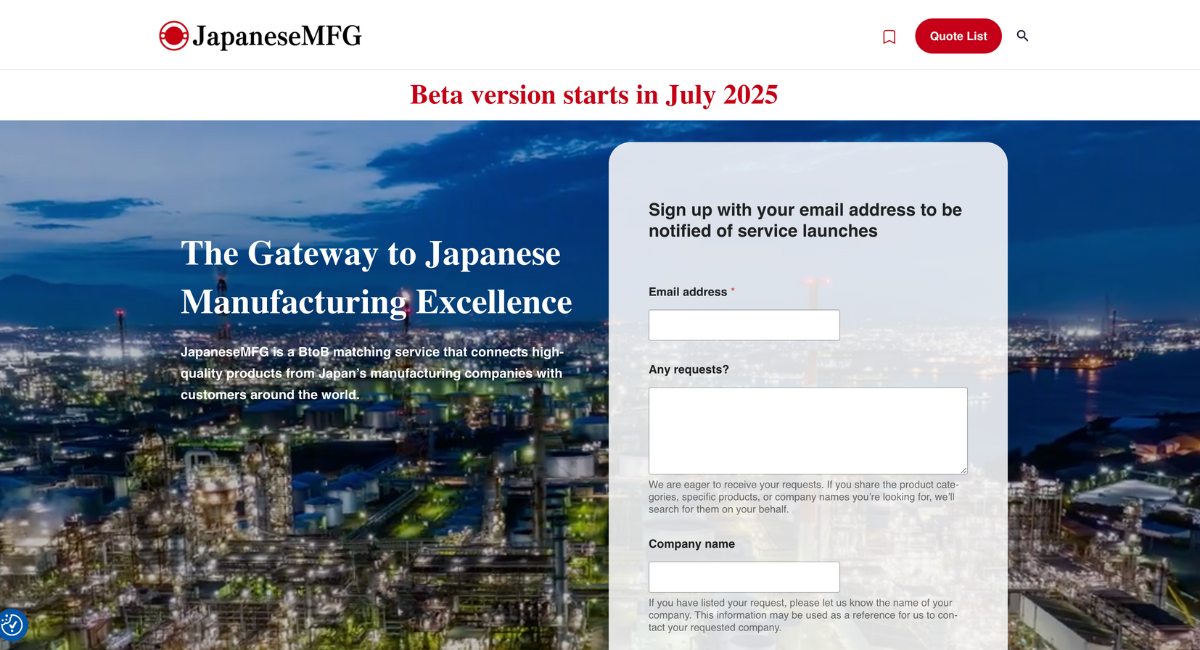Click the red circle JapaneseMFG logo icon

click(174, 36)
